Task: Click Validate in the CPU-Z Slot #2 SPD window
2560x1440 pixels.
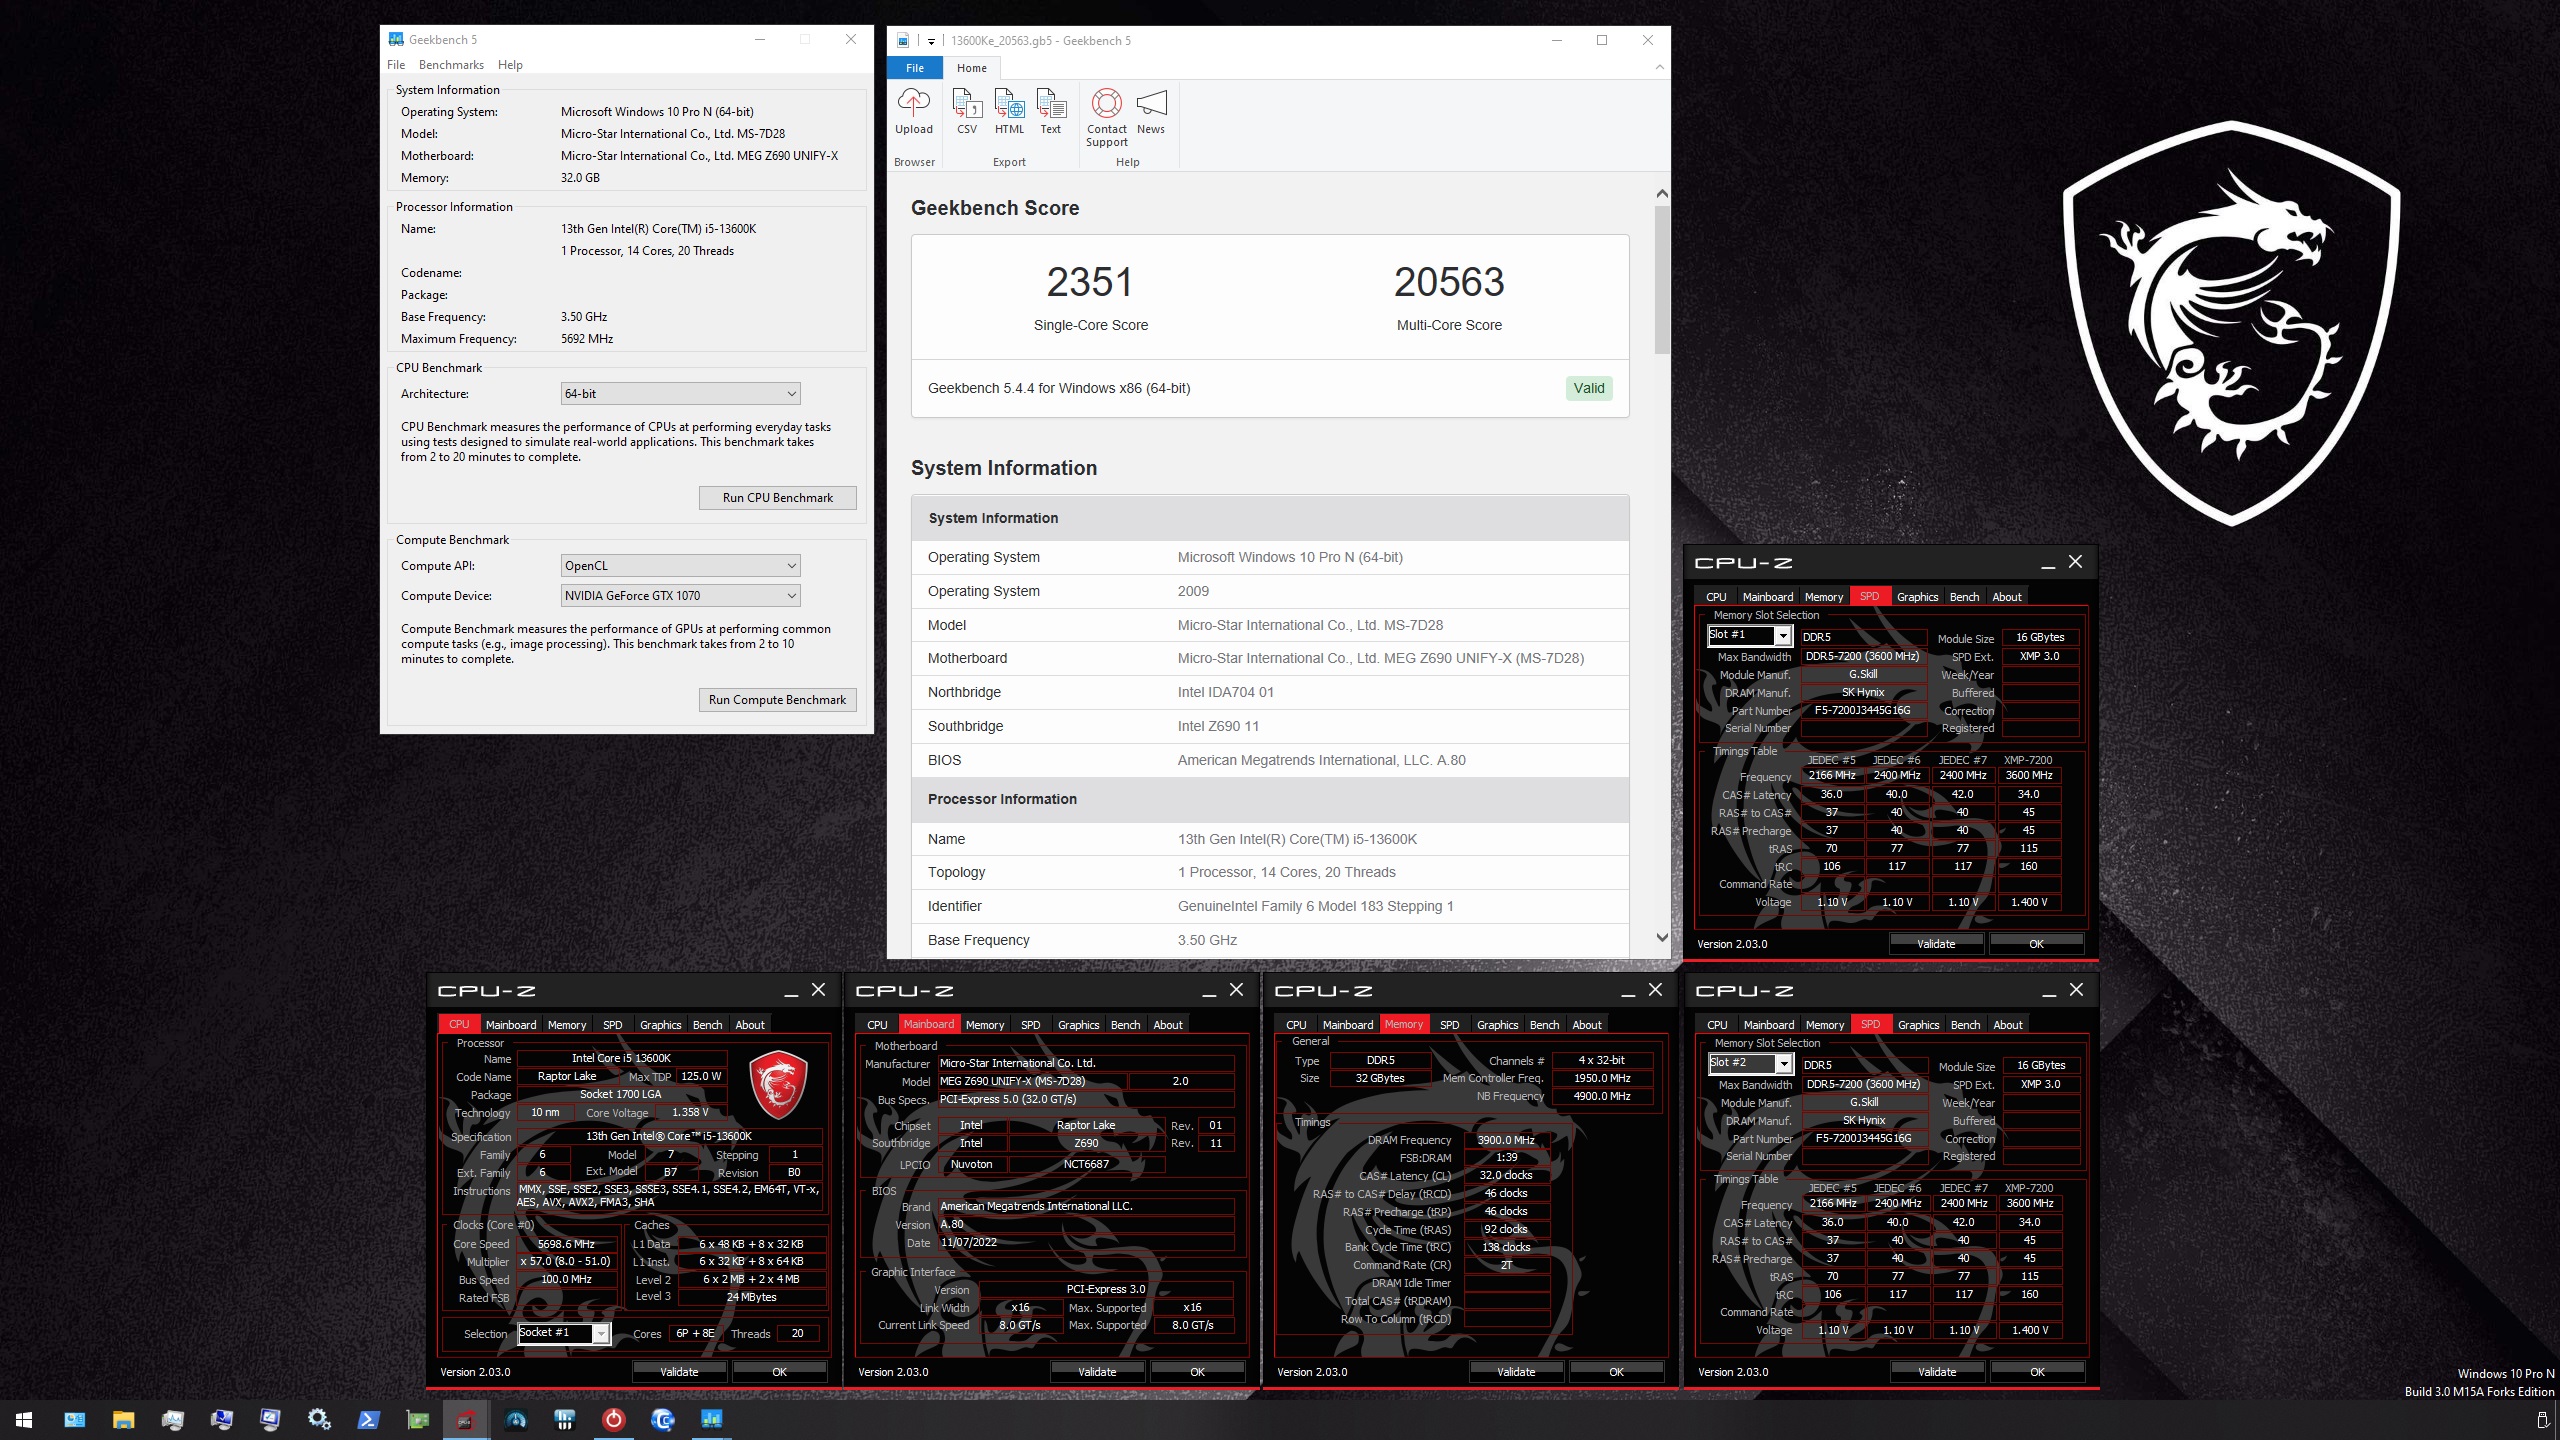Action: [1937, 1372]
